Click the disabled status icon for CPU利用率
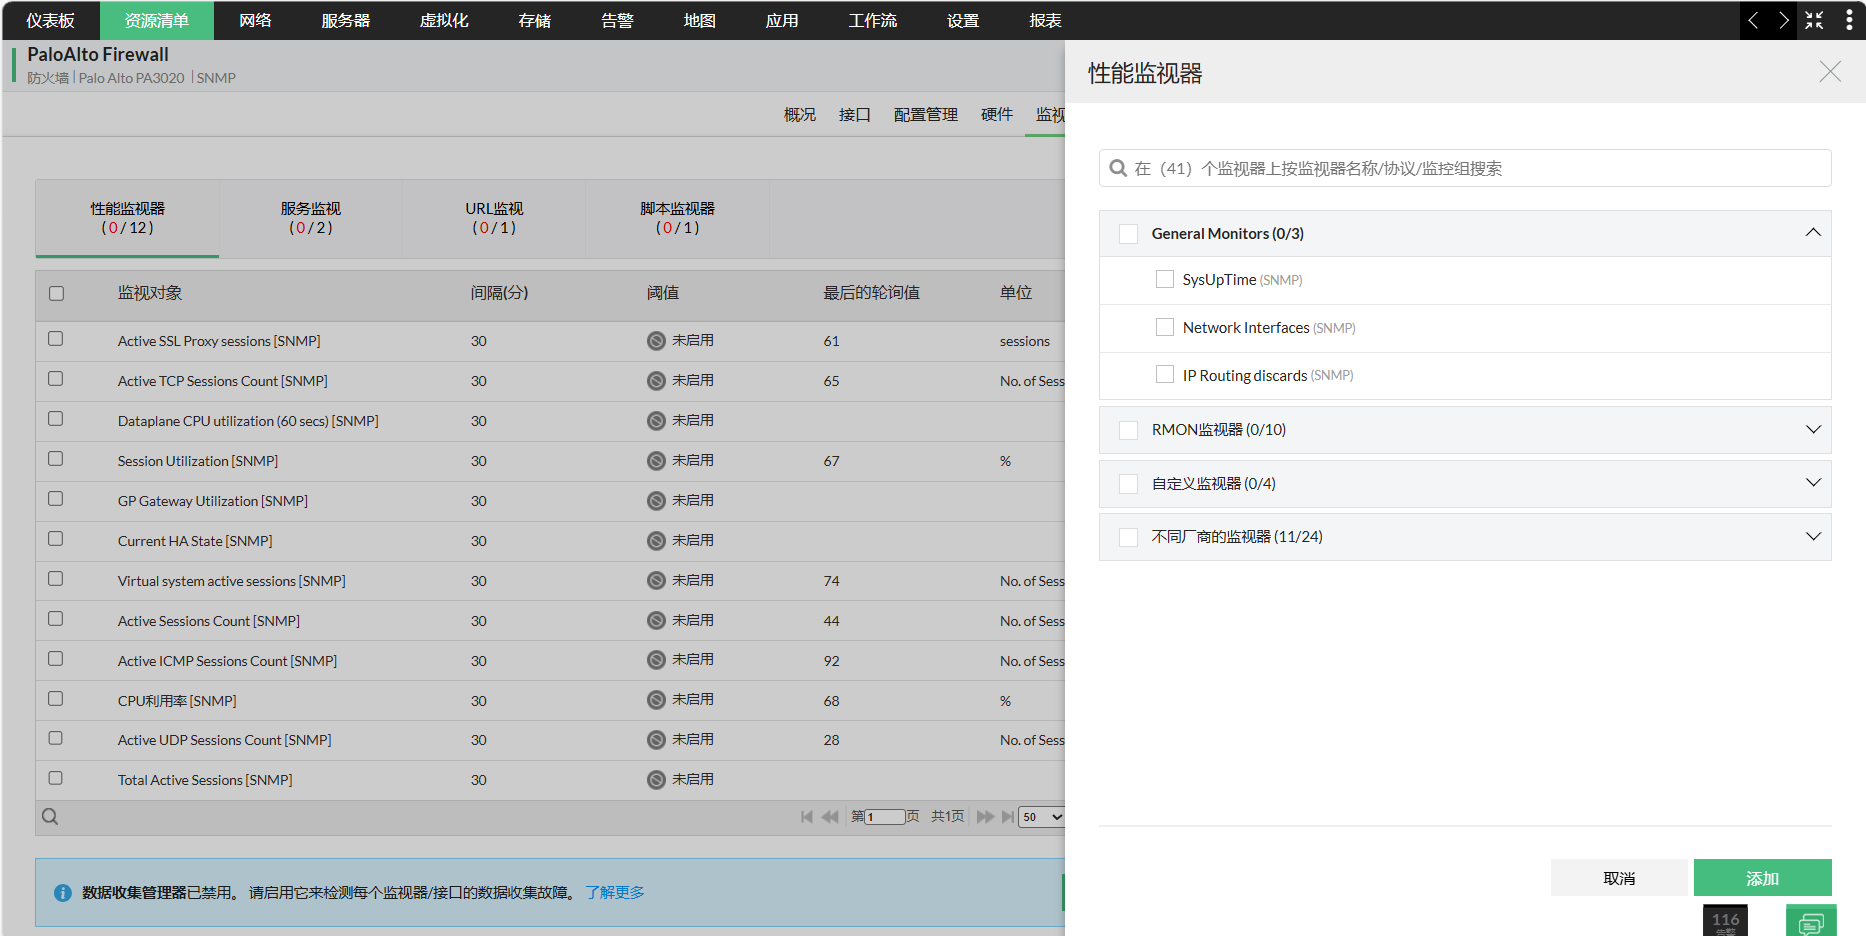Image resolution: width=1866 pixels, height=936 pixels. click(x=656, y=700)
